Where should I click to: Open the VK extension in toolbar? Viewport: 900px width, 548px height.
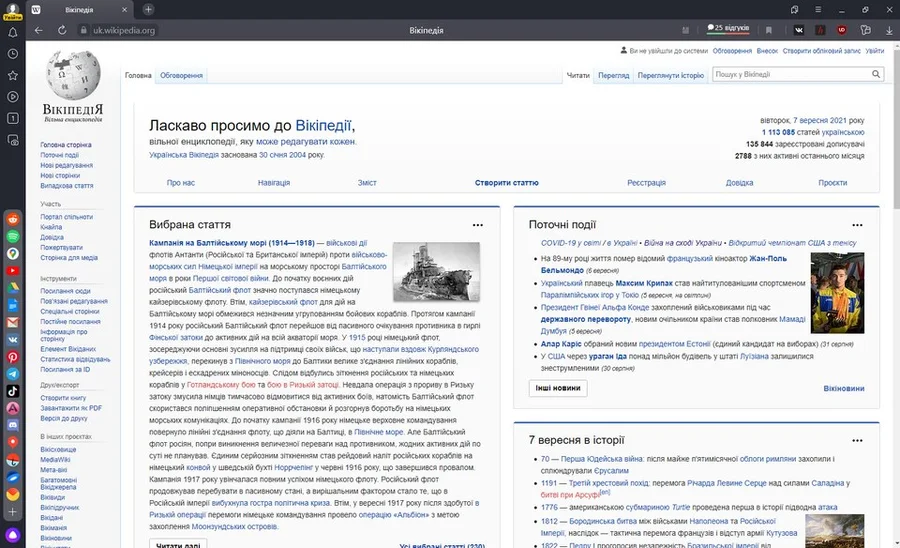[x=798, y=30]
